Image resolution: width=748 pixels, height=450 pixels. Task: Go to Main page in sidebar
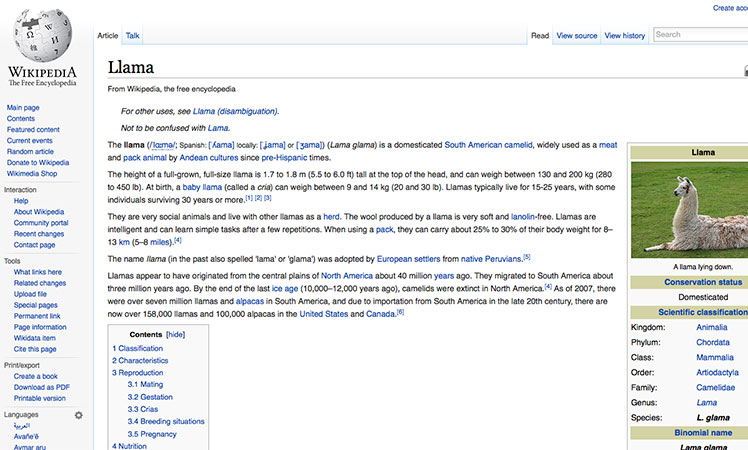pos(23,108)
